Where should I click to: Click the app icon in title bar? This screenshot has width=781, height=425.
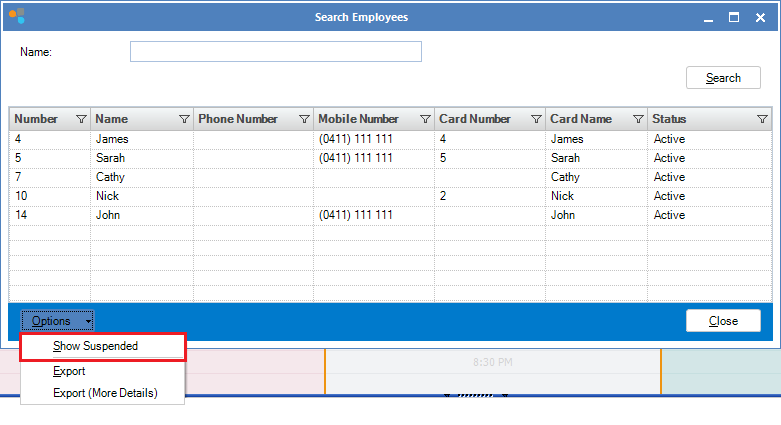click(x=16, y=17)
